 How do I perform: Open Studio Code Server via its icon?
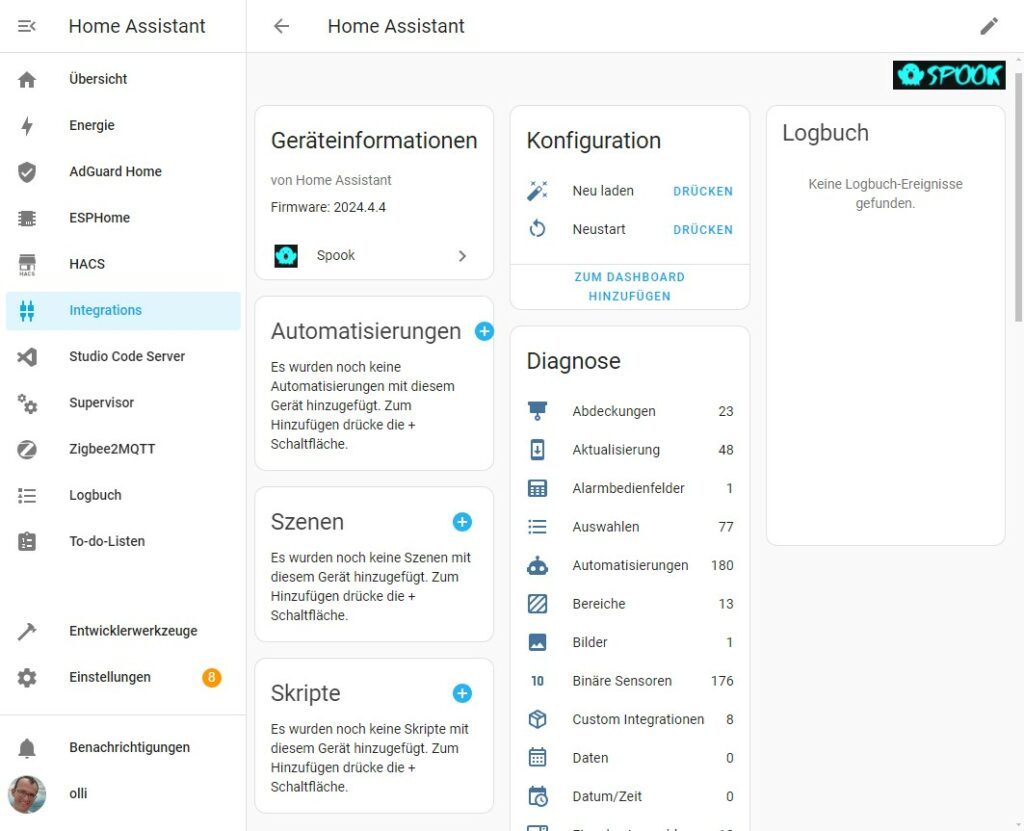tap(26, 356)
